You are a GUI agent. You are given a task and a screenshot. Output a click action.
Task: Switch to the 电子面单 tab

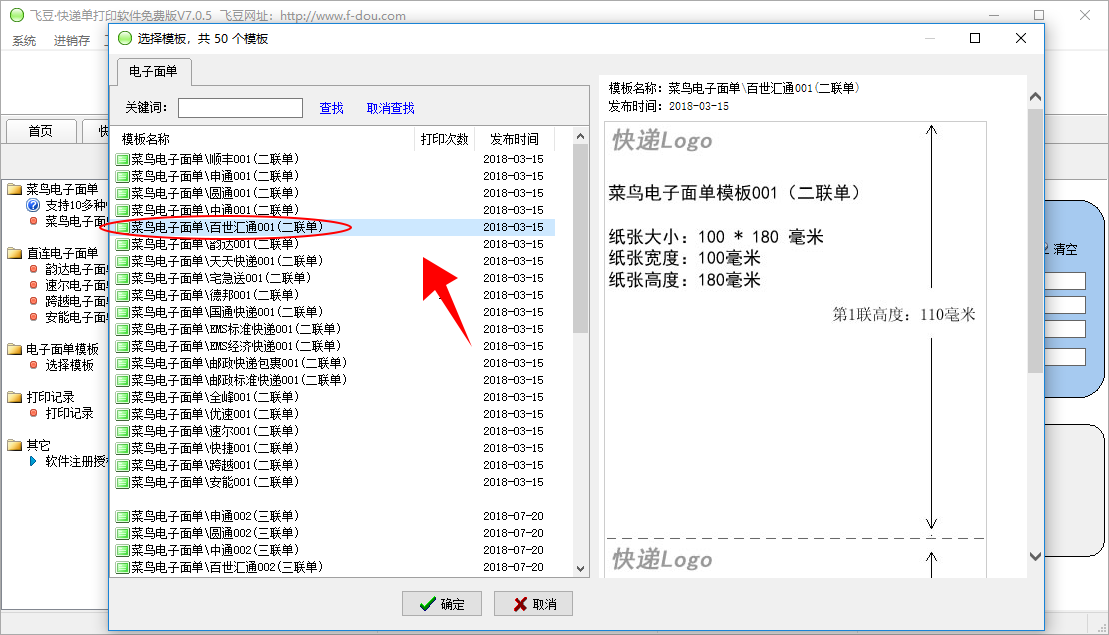(153, 71)
